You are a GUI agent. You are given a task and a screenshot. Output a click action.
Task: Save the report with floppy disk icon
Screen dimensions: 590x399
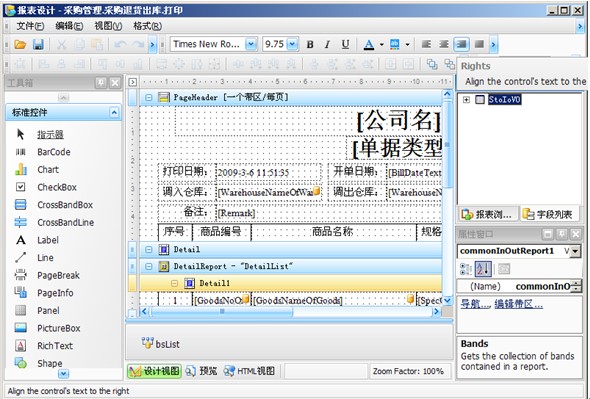[38, 44]
